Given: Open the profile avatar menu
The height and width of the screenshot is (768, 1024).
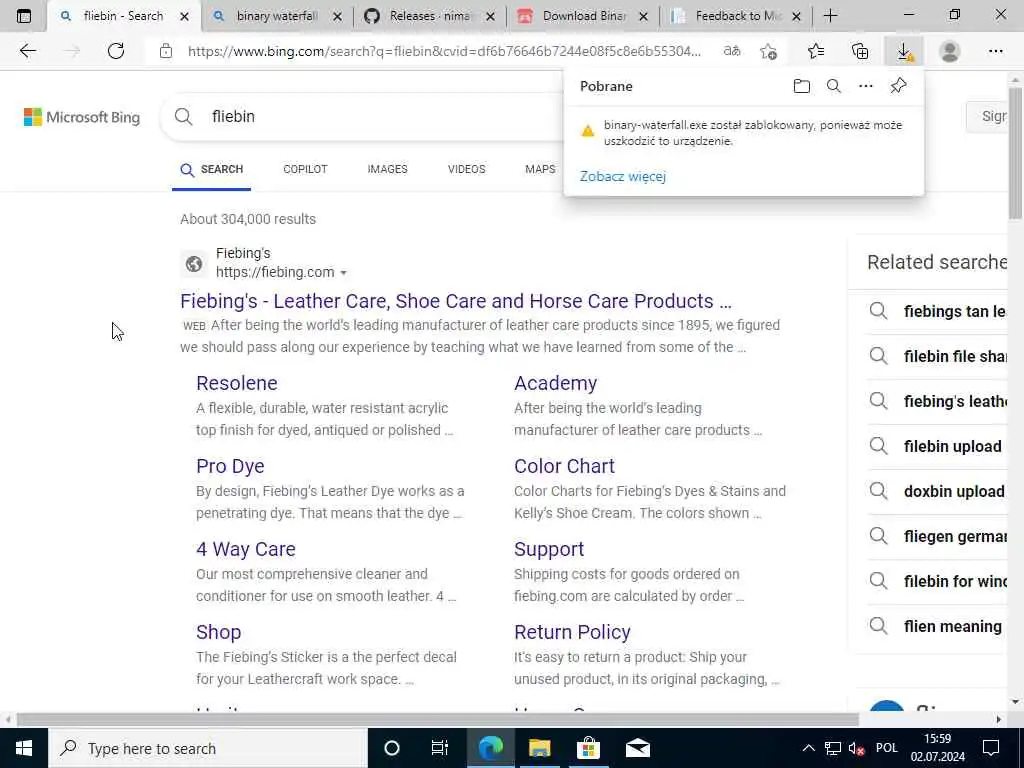Looking at the screenshot, I should pos(949,51).
